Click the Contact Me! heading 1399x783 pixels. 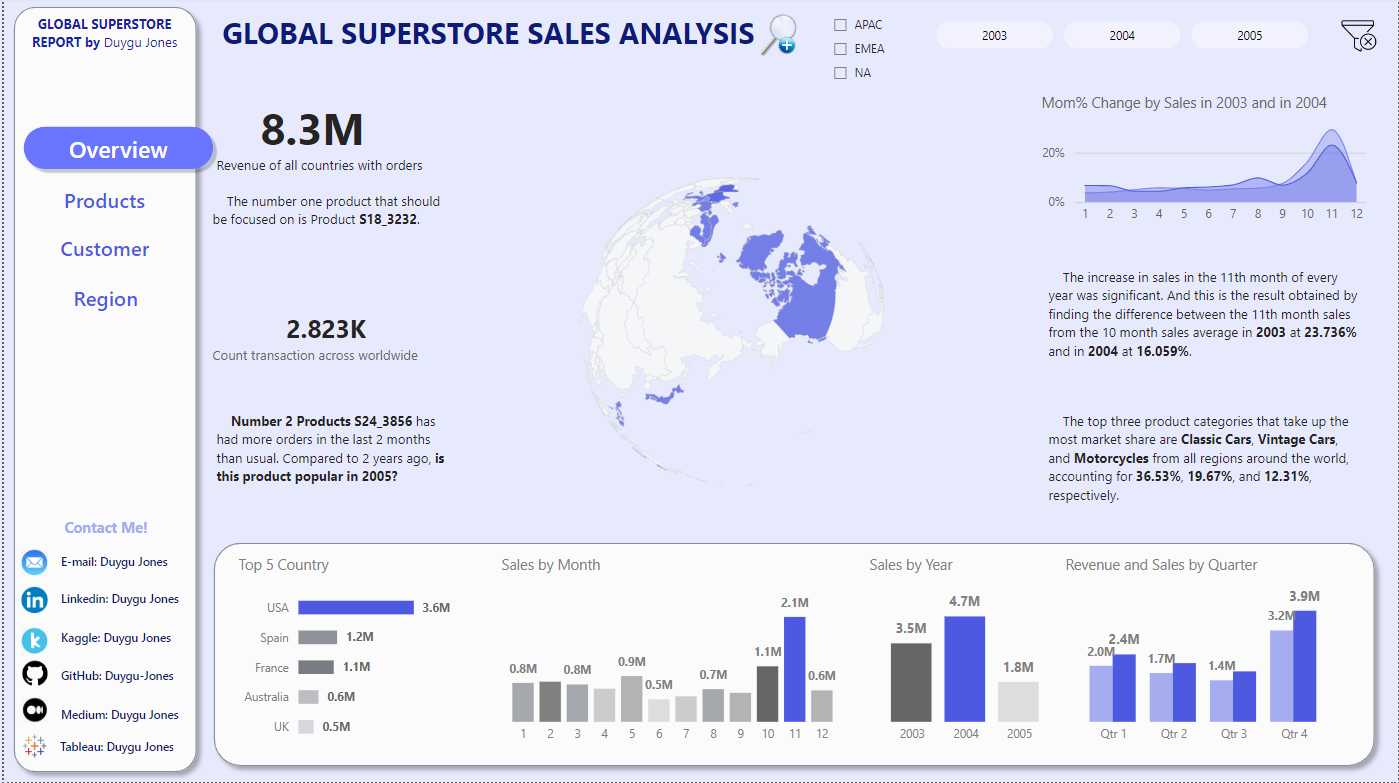[106, 528]
